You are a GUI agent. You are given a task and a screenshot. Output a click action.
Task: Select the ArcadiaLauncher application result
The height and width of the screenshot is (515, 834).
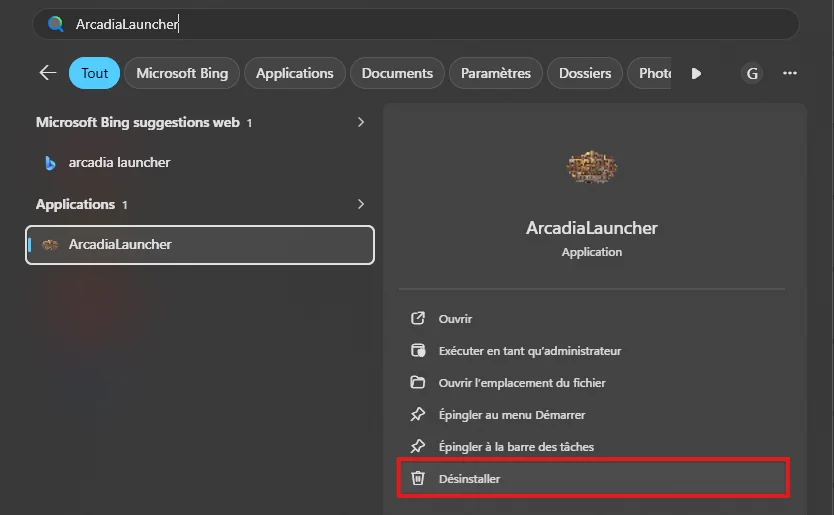coord(200,245)
